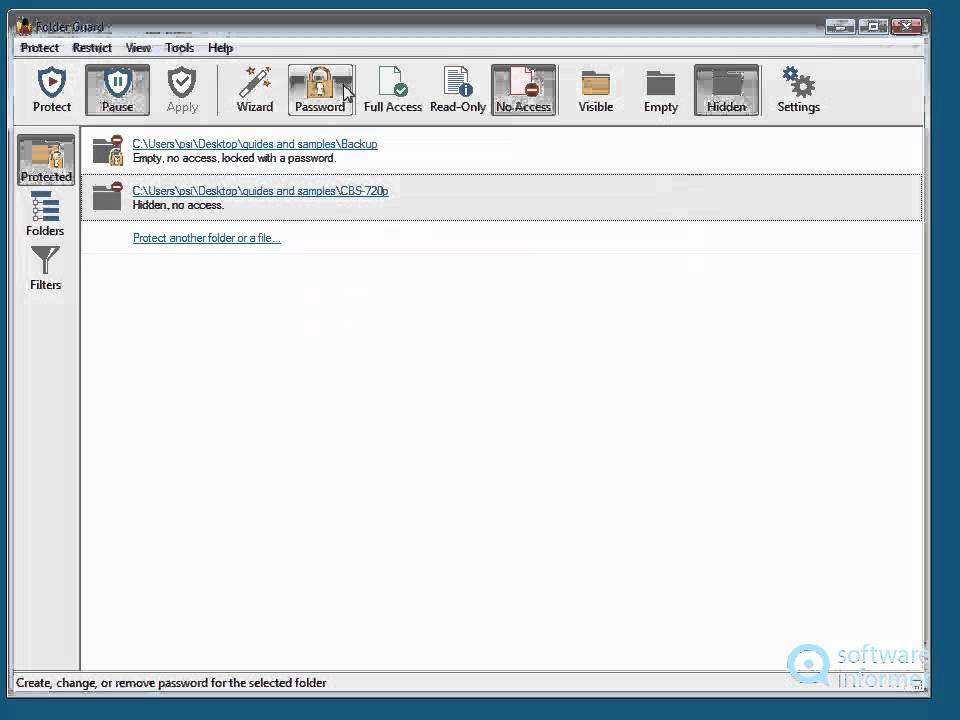Make the folder Visible
The height and width of the screenshot is (720, 960).
(595, 90)
